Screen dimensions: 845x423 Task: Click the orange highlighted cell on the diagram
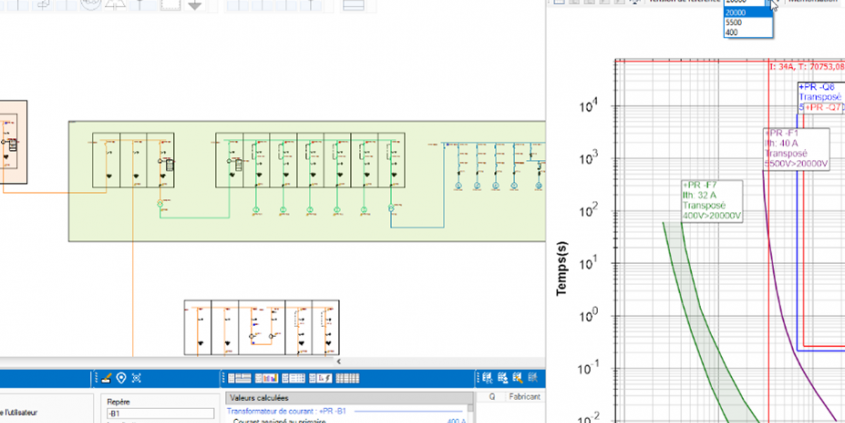click(x=12, y=142)
